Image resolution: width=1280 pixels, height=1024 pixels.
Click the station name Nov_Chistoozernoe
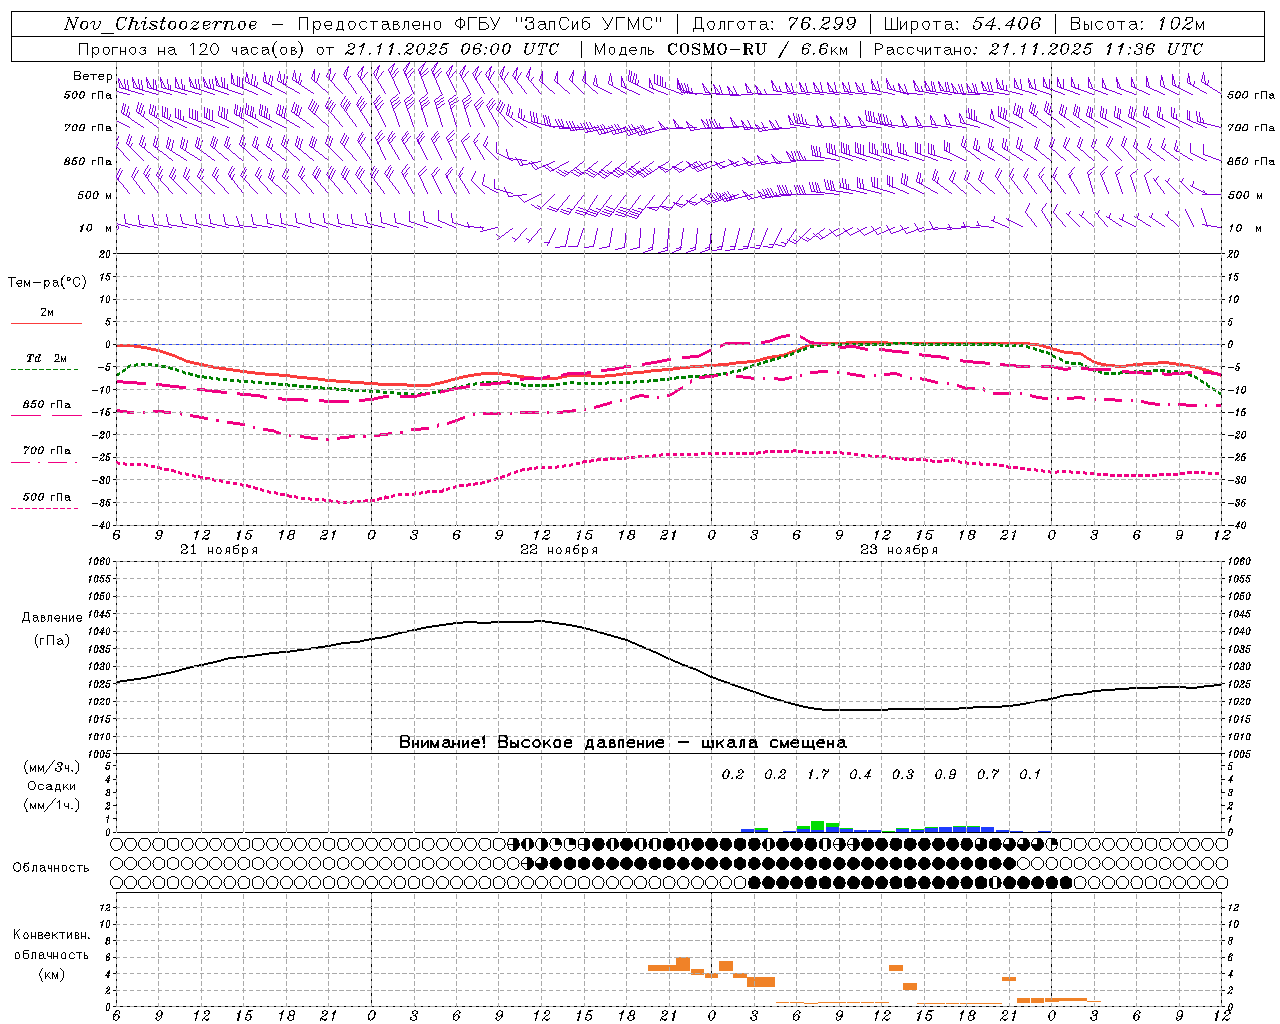coord(161,24)
